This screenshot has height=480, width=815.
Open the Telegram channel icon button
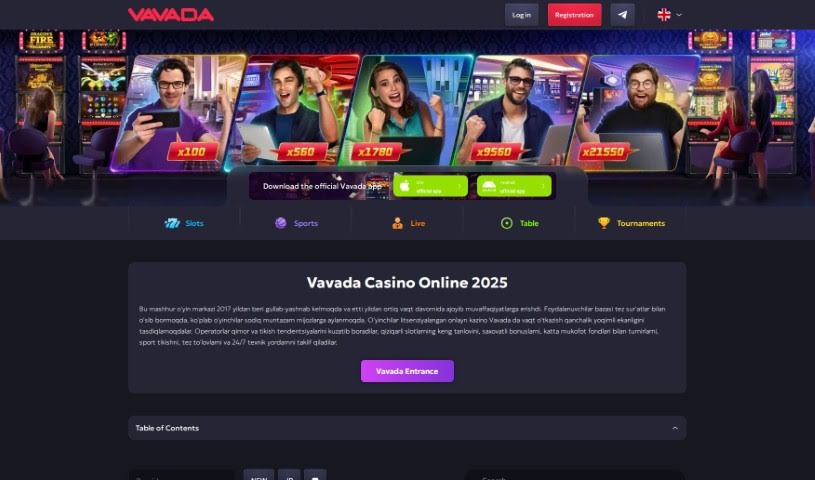622,15
